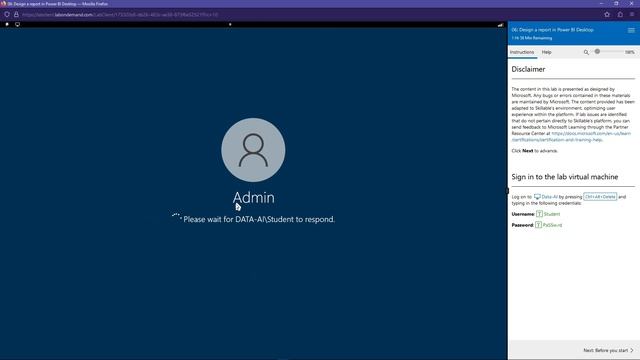The height and width of the screenshot is (360, 640).
Task: Click the signal strength icon in VM toolbar
Action: click(x=500, y=25)
